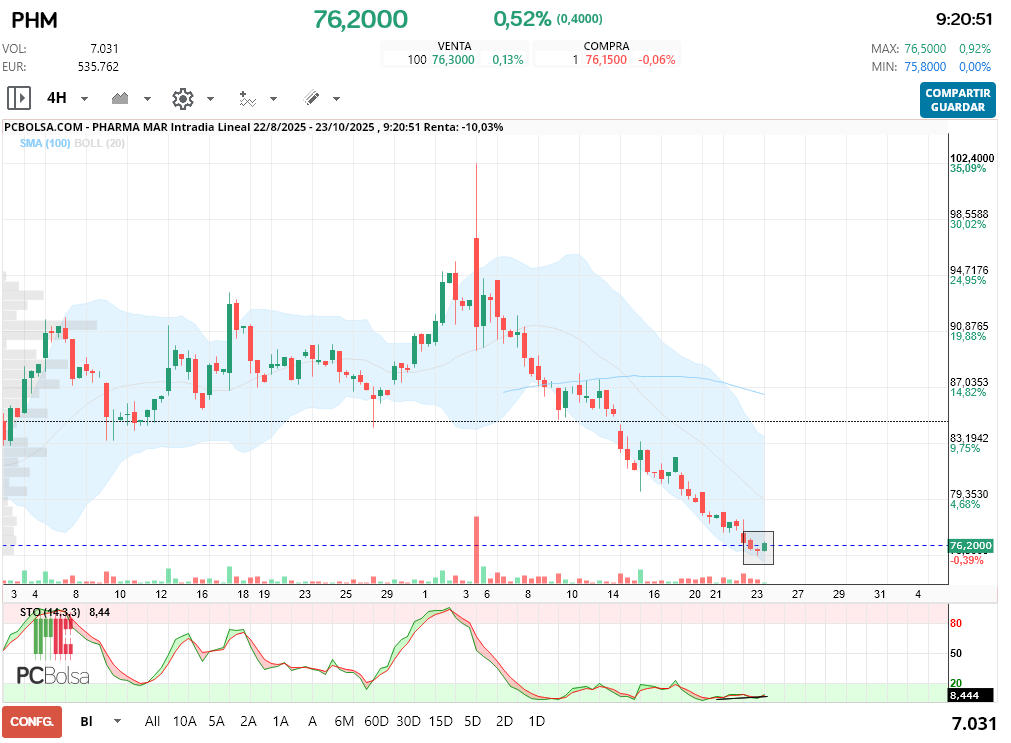Expand the BI dropdown arrow

point(117,721)
